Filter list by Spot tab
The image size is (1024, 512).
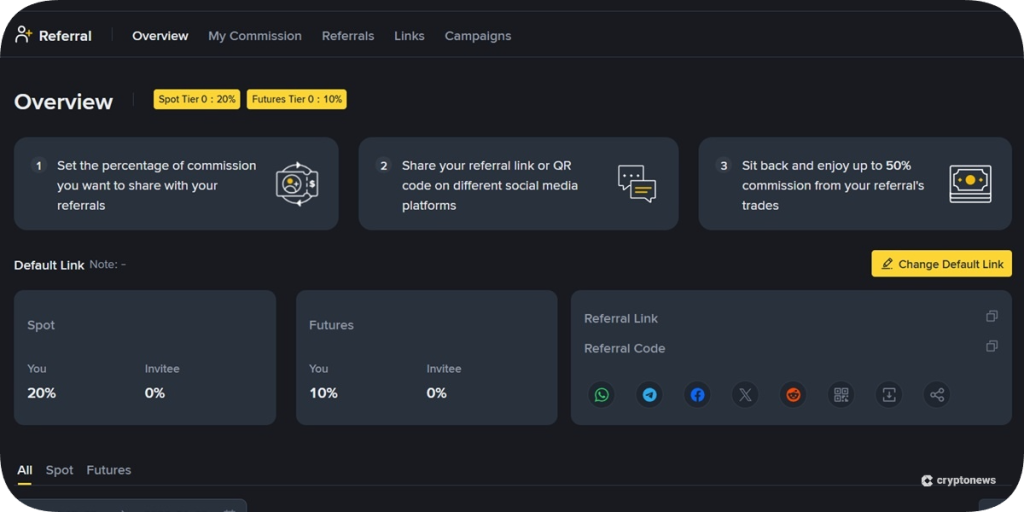click(59, 470)
